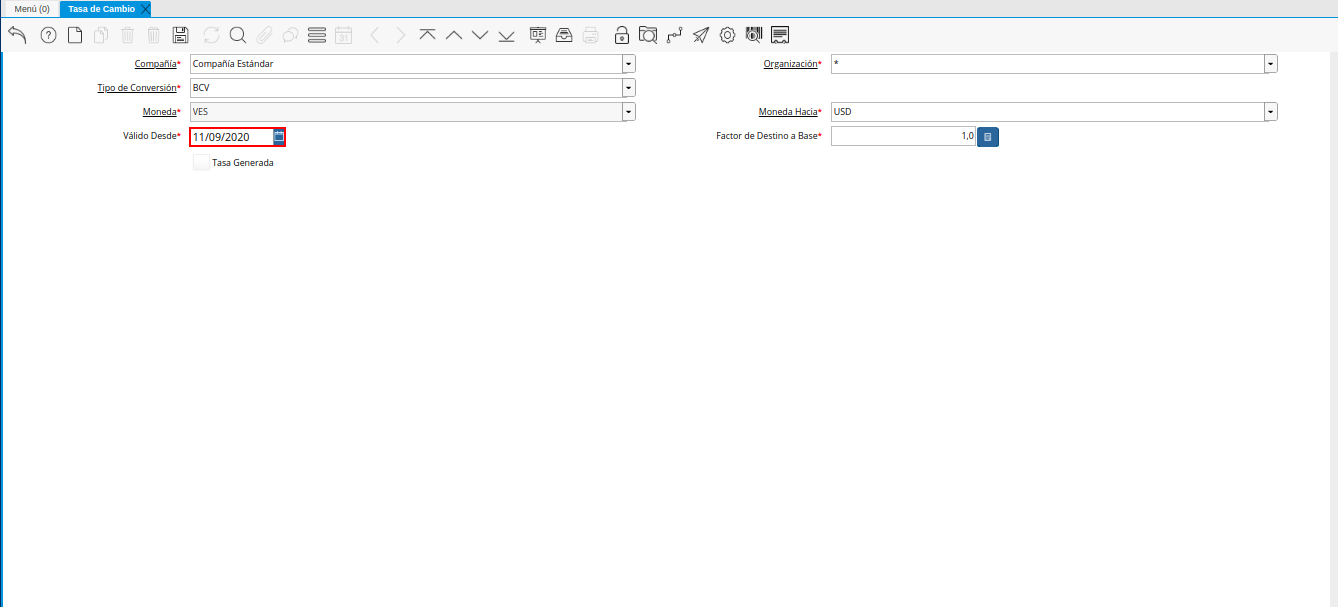
Task: Expand the Moneda Hacia dropdown arrow
Action: coord(1271,112)
